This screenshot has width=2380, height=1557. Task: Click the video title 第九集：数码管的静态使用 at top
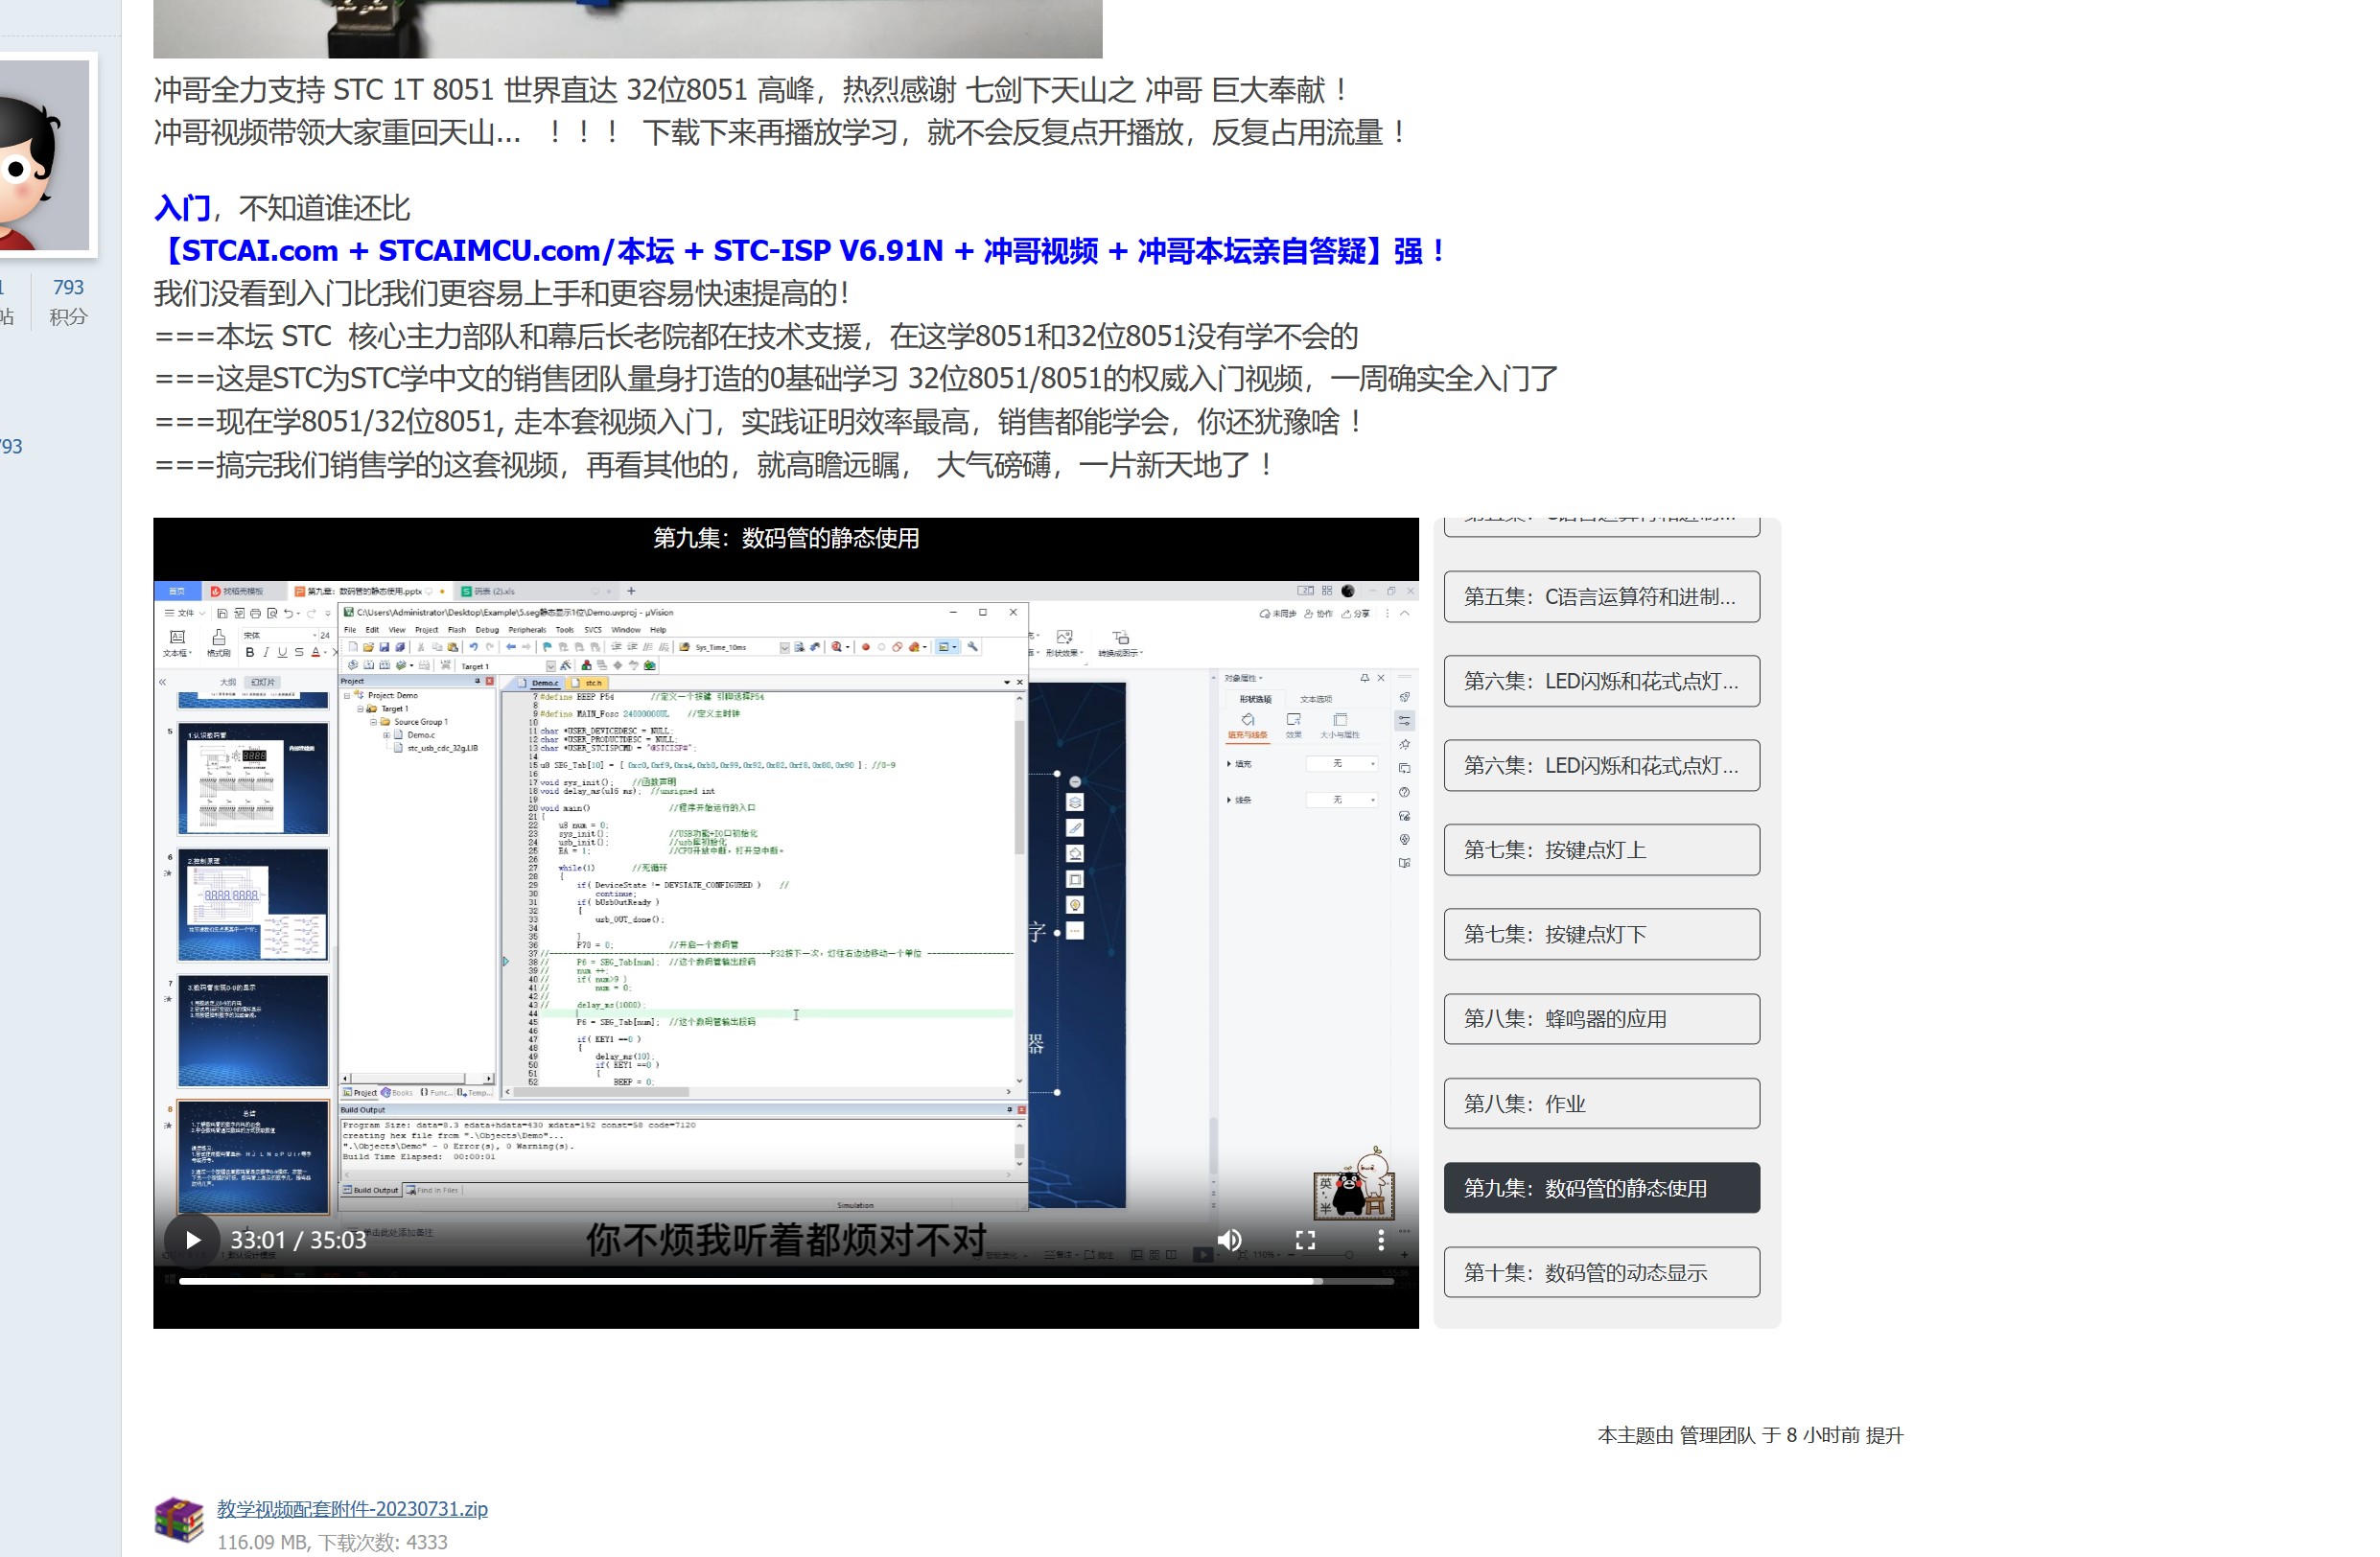click(786, 538)
